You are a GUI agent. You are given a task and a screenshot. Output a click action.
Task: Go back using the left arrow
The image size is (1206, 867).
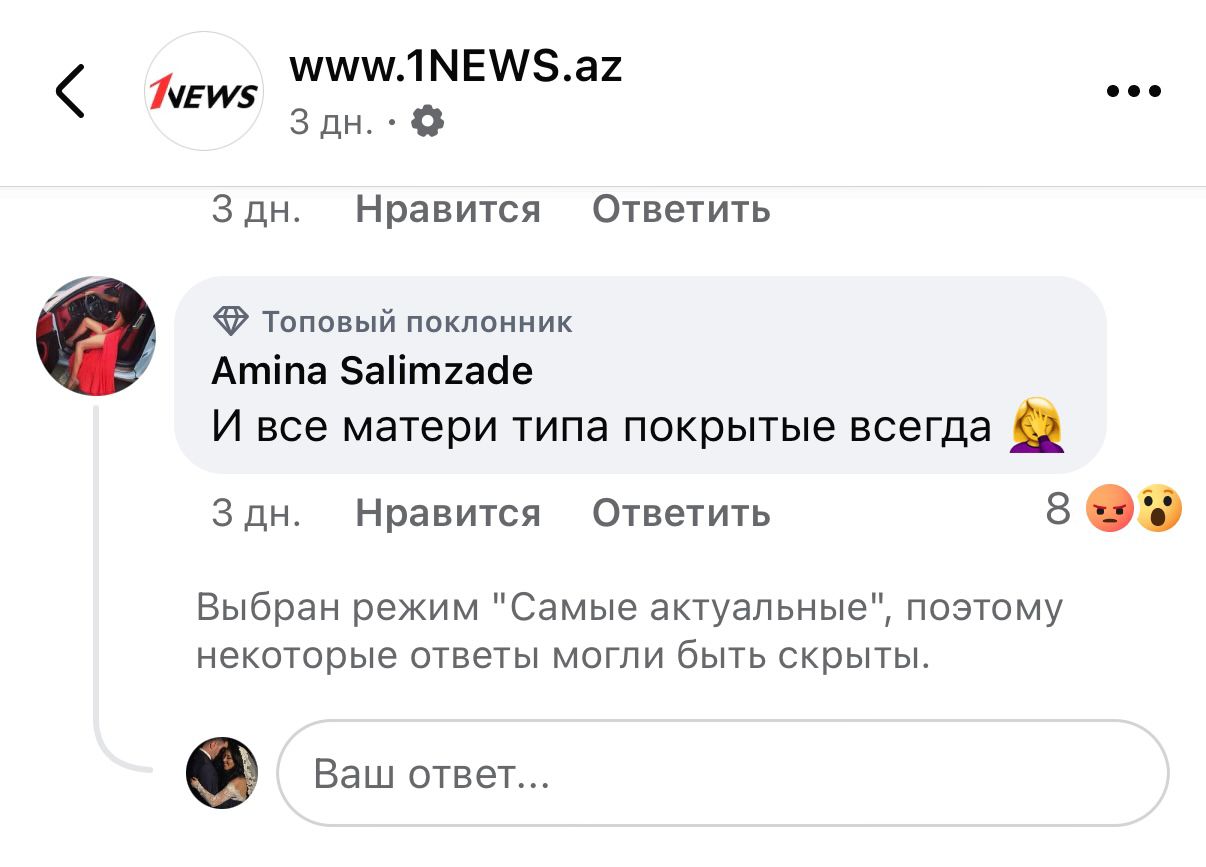pos(70,92)
